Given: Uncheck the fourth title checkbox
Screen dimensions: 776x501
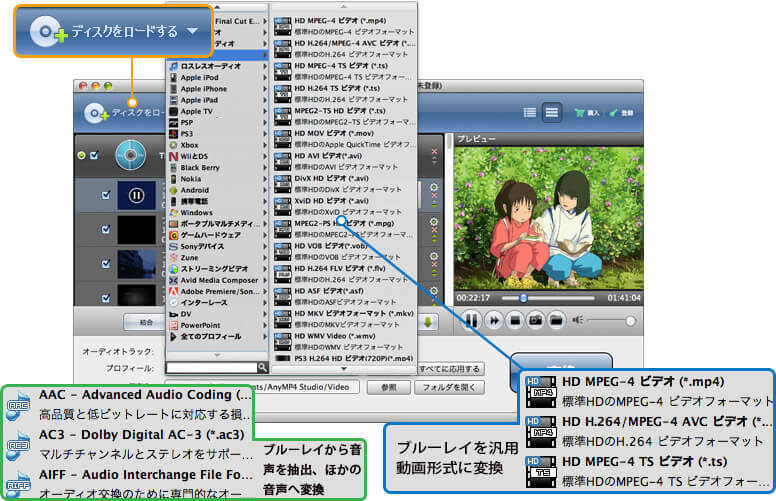Looking at the screenshot, I should (x=106, y=298).
